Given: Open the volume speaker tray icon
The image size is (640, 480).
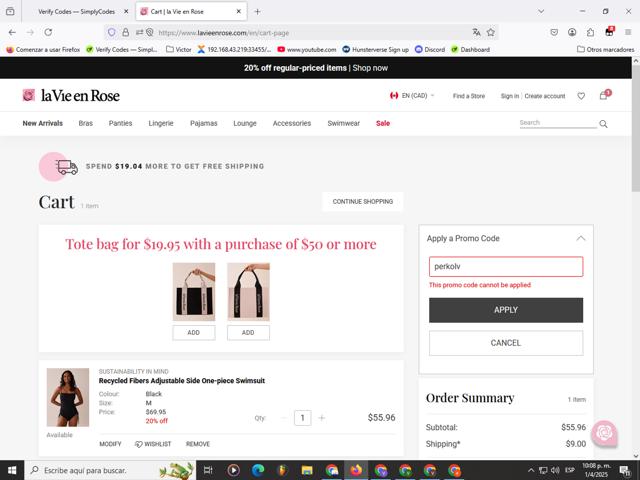Looking at the screenshot, I should [555, 470].
